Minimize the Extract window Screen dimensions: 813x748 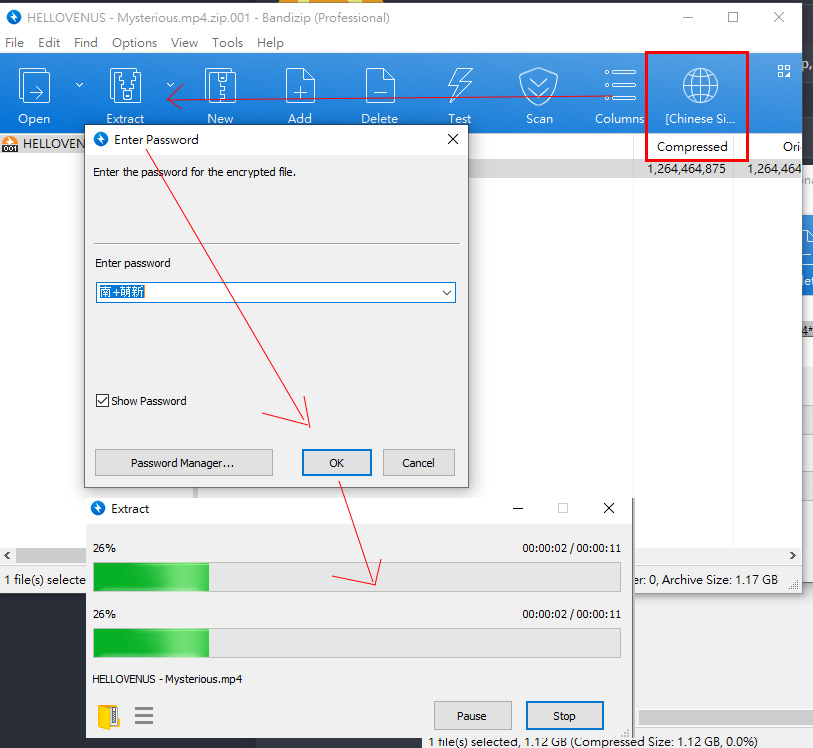pyautogui.click(x=517, y=509)
